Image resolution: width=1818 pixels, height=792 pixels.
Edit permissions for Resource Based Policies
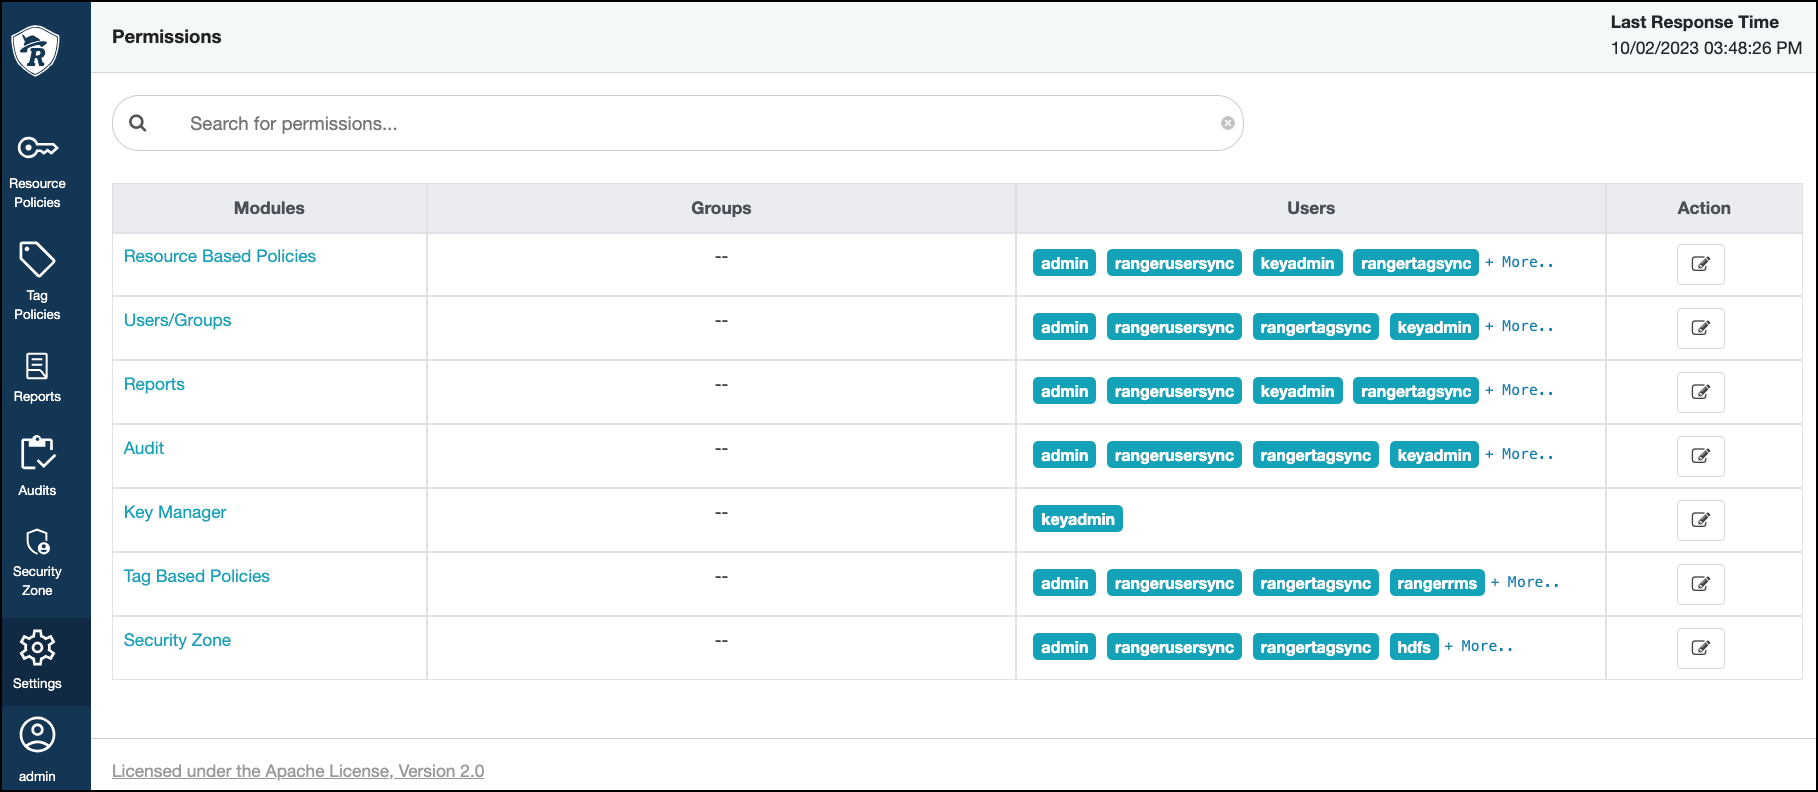(1700, 264)
